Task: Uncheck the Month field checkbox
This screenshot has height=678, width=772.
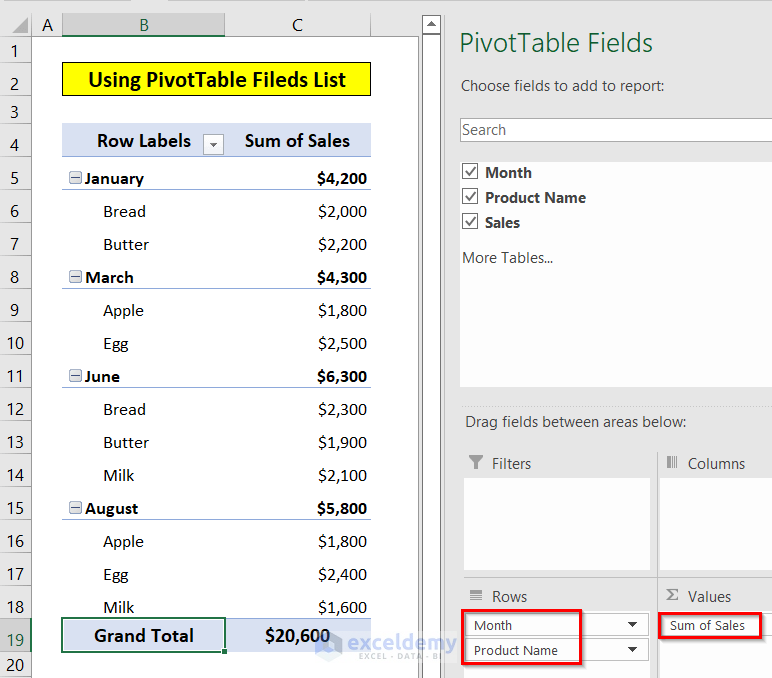Action: pos(471,172)
